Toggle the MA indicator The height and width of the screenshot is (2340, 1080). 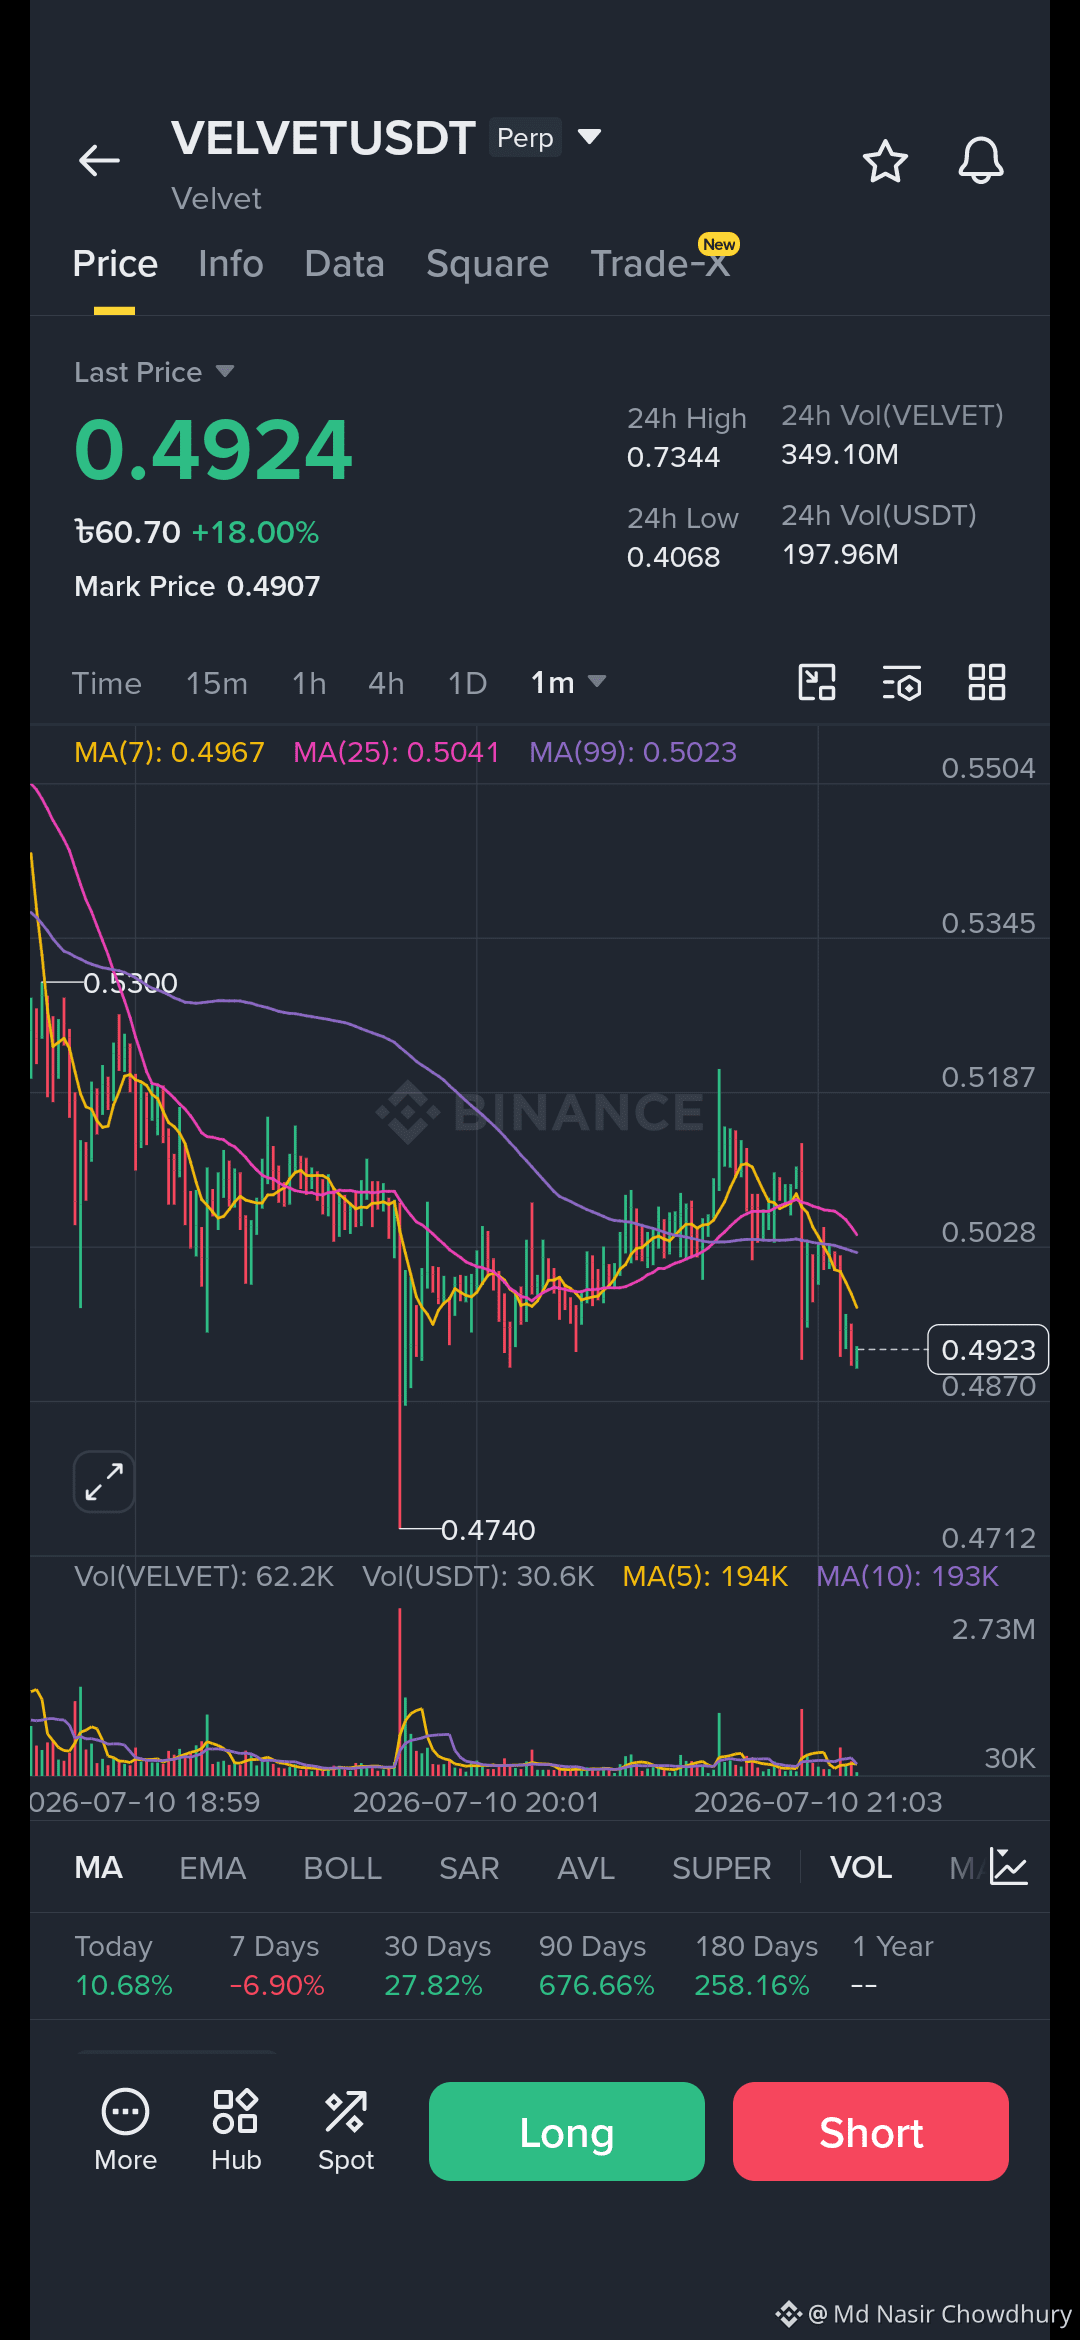(98, 1867)
